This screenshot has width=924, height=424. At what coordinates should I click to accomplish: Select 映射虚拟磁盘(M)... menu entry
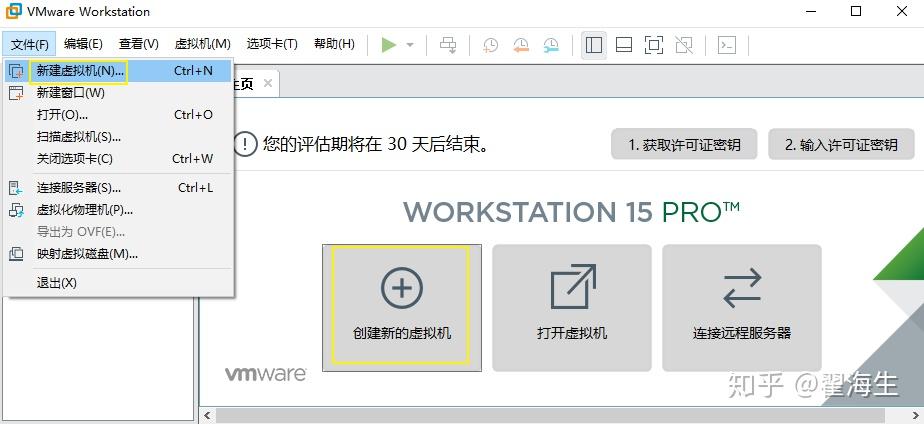click(x=118, y=254)
